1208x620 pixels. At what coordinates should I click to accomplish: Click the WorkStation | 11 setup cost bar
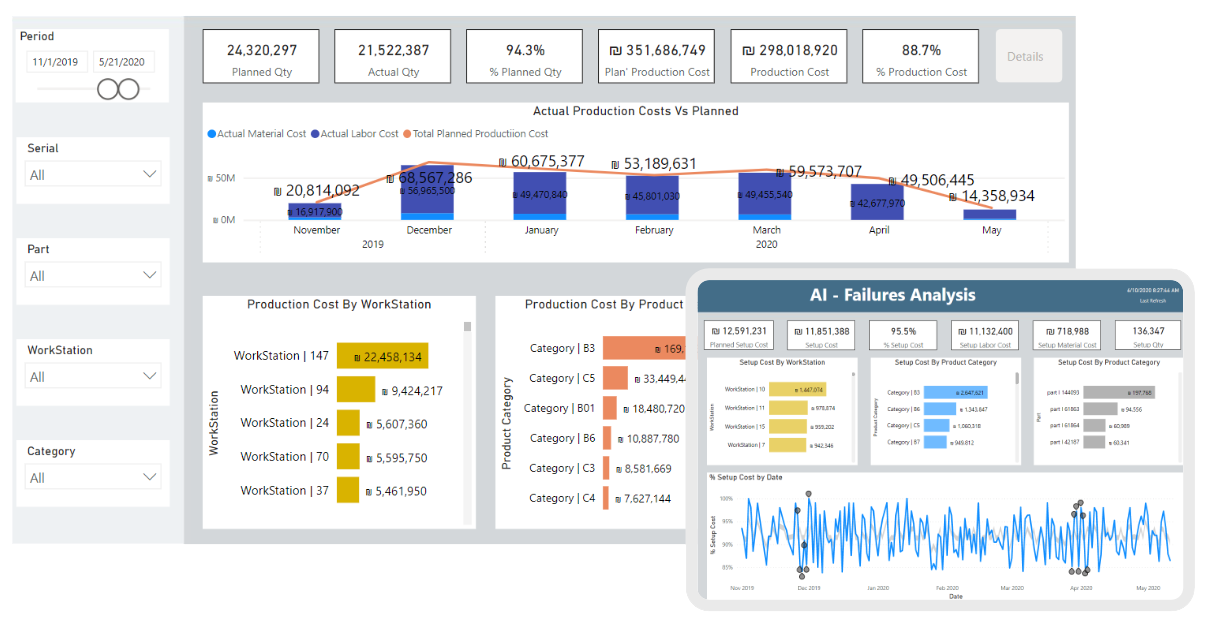click(x=788, y=408)
